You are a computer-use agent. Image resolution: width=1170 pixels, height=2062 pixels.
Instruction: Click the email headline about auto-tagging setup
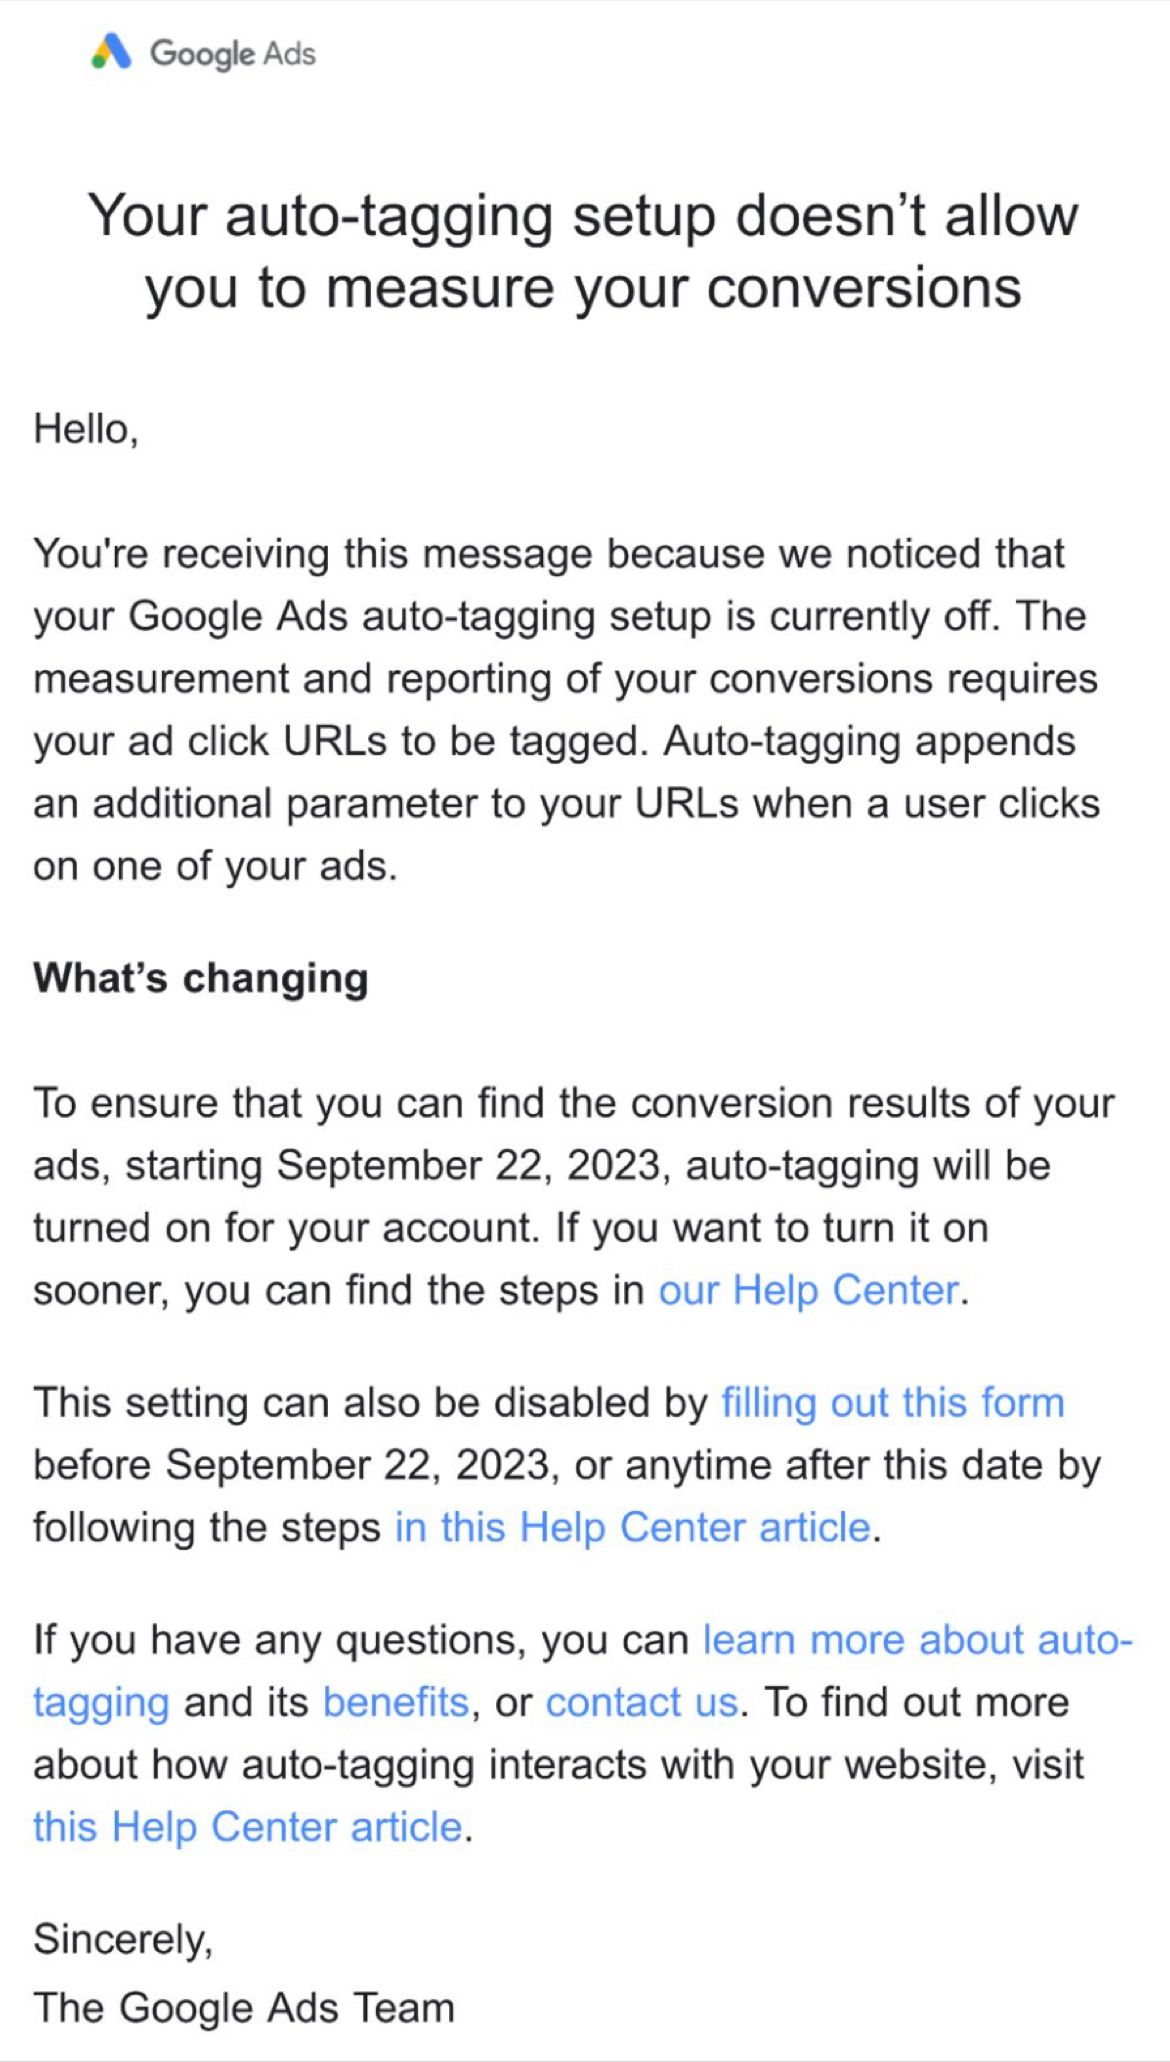[x=584, y=251]
